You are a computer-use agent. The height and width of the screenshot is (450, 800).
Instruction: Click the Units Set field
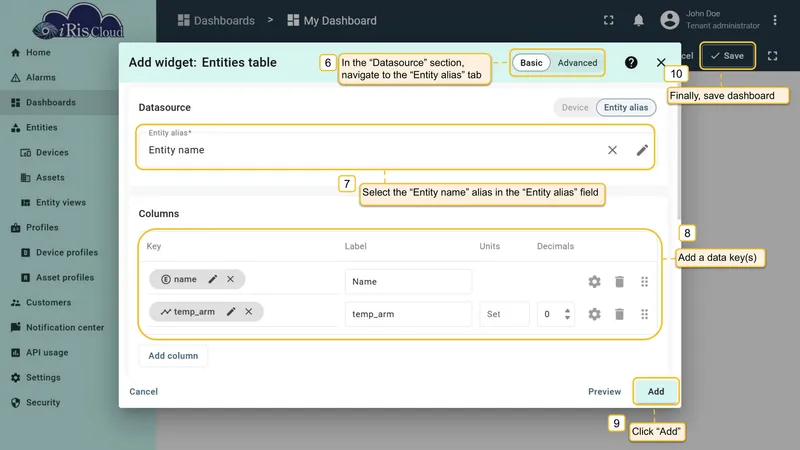pos(504,314)
